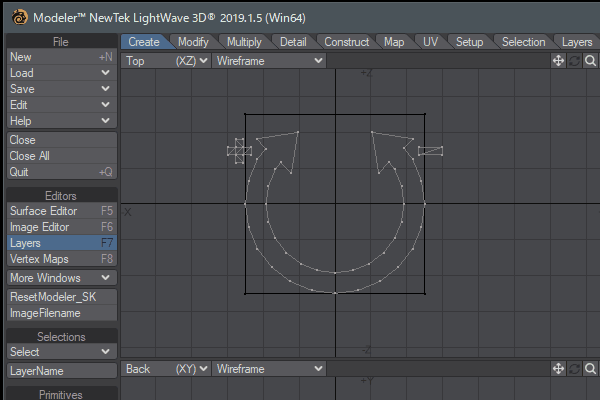Viewport: 600px width, 400px height.
Task: Open the Image Editor
Action: point(60,227)
